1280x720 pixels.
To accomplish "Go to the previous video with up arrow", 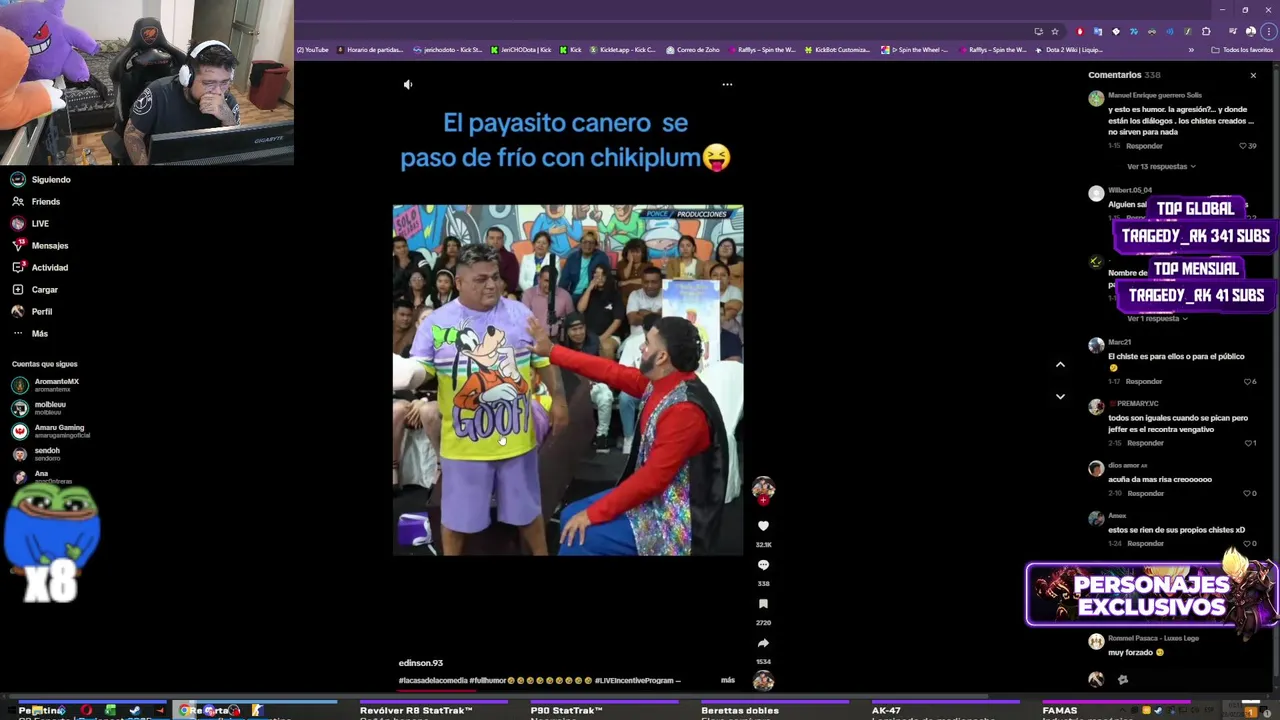I will click(1060, 365).
